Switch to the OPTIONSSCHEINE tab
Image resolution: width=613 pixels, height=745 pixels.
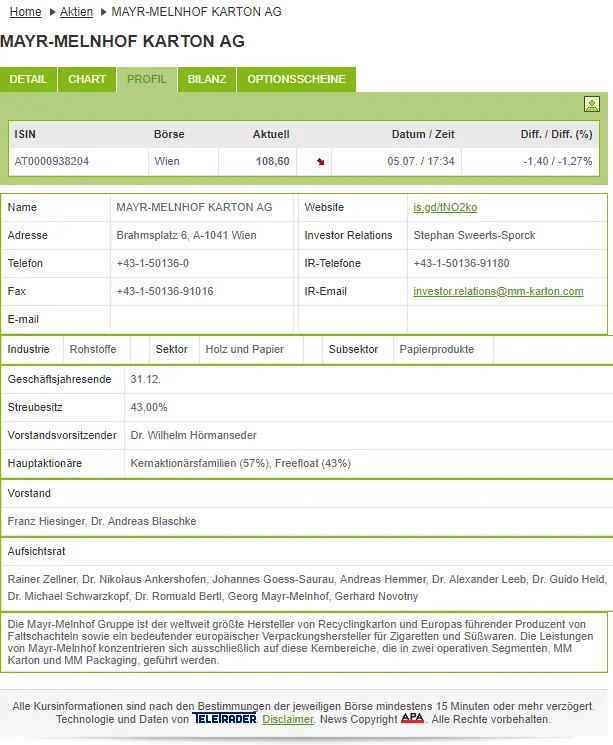[x=296, y=79]
